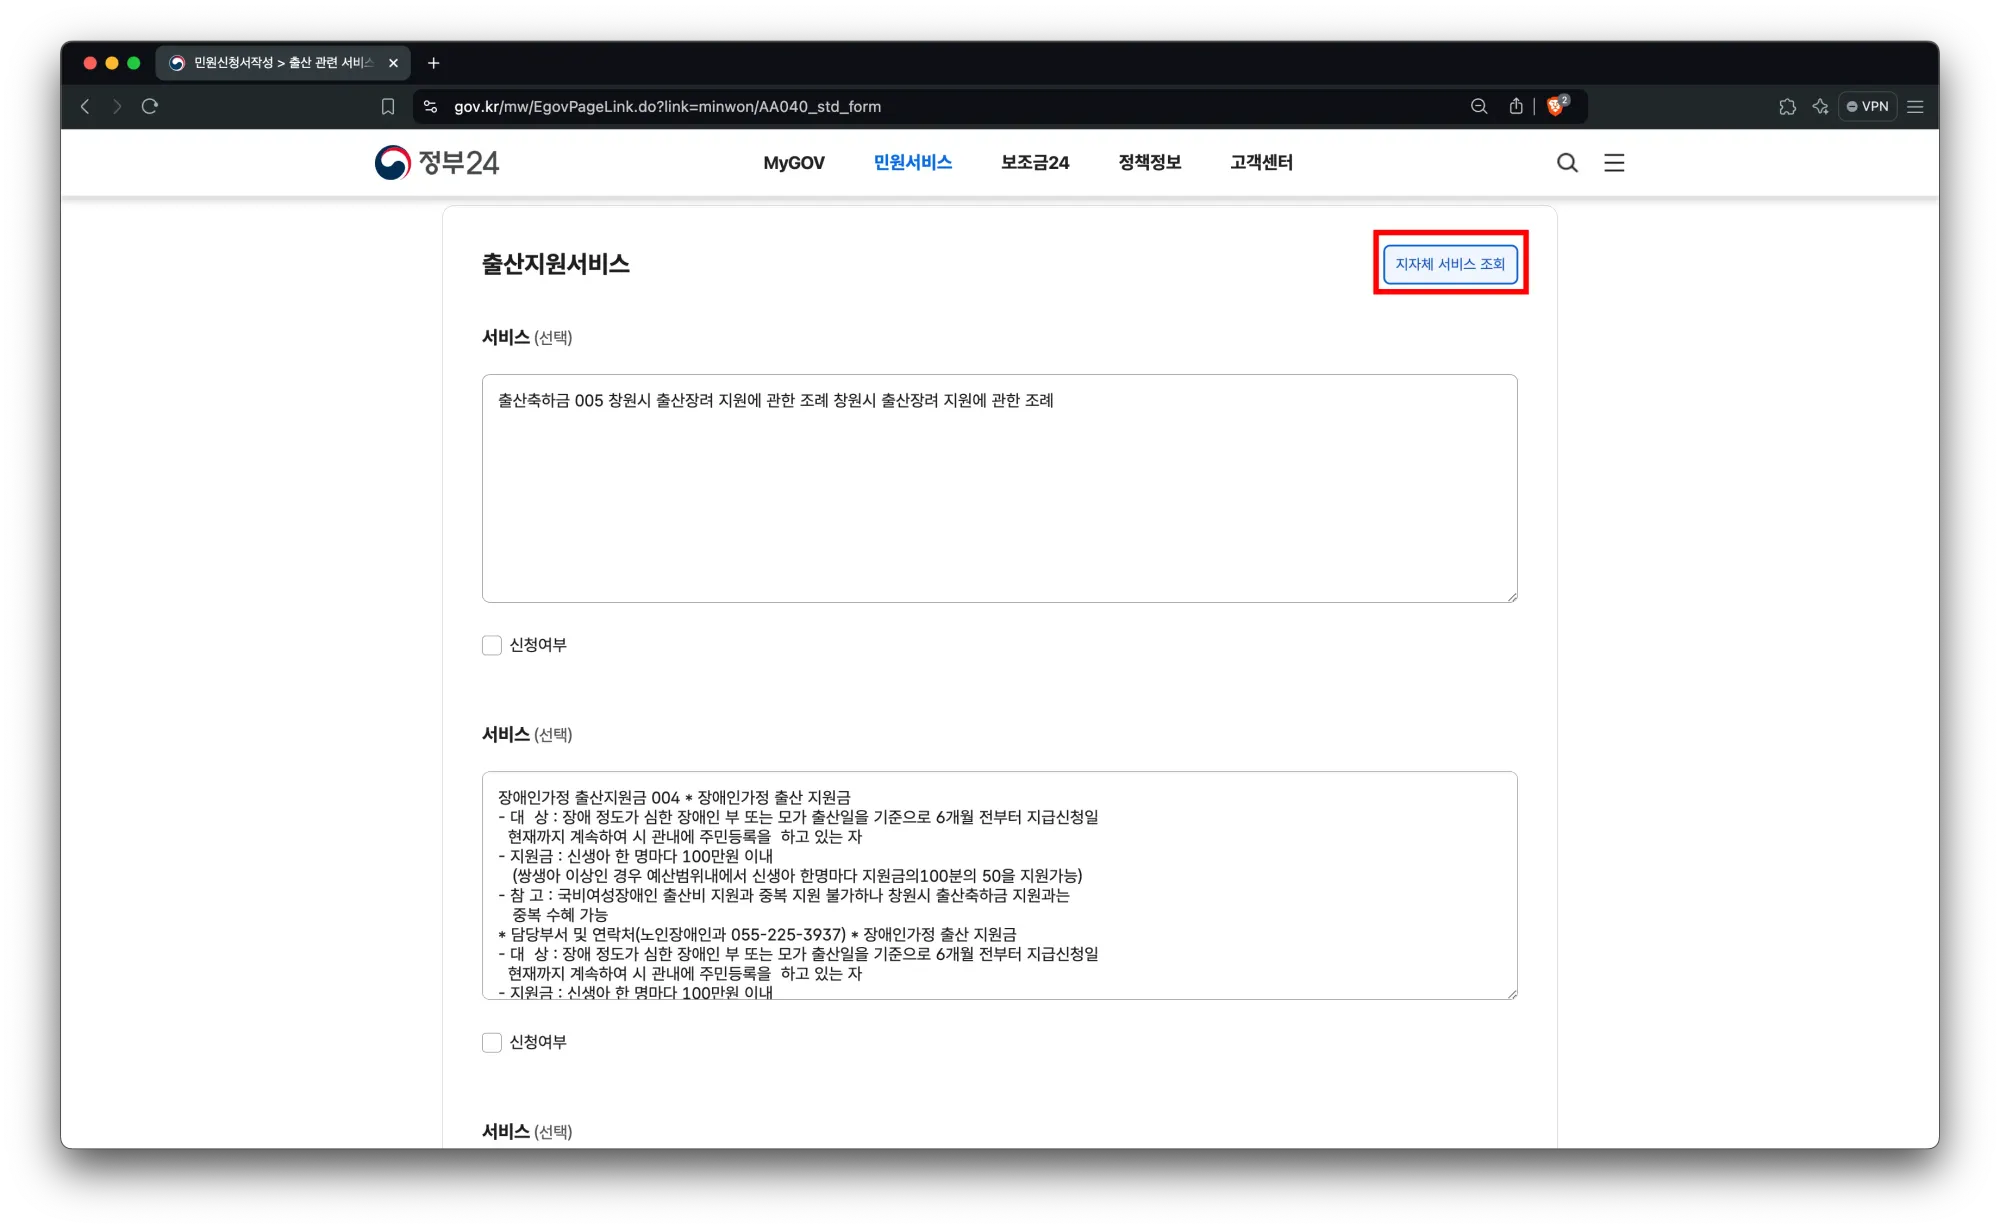Open the 보조금24 menu
Screen dimensions: 2000x1229
point(1035,162)
